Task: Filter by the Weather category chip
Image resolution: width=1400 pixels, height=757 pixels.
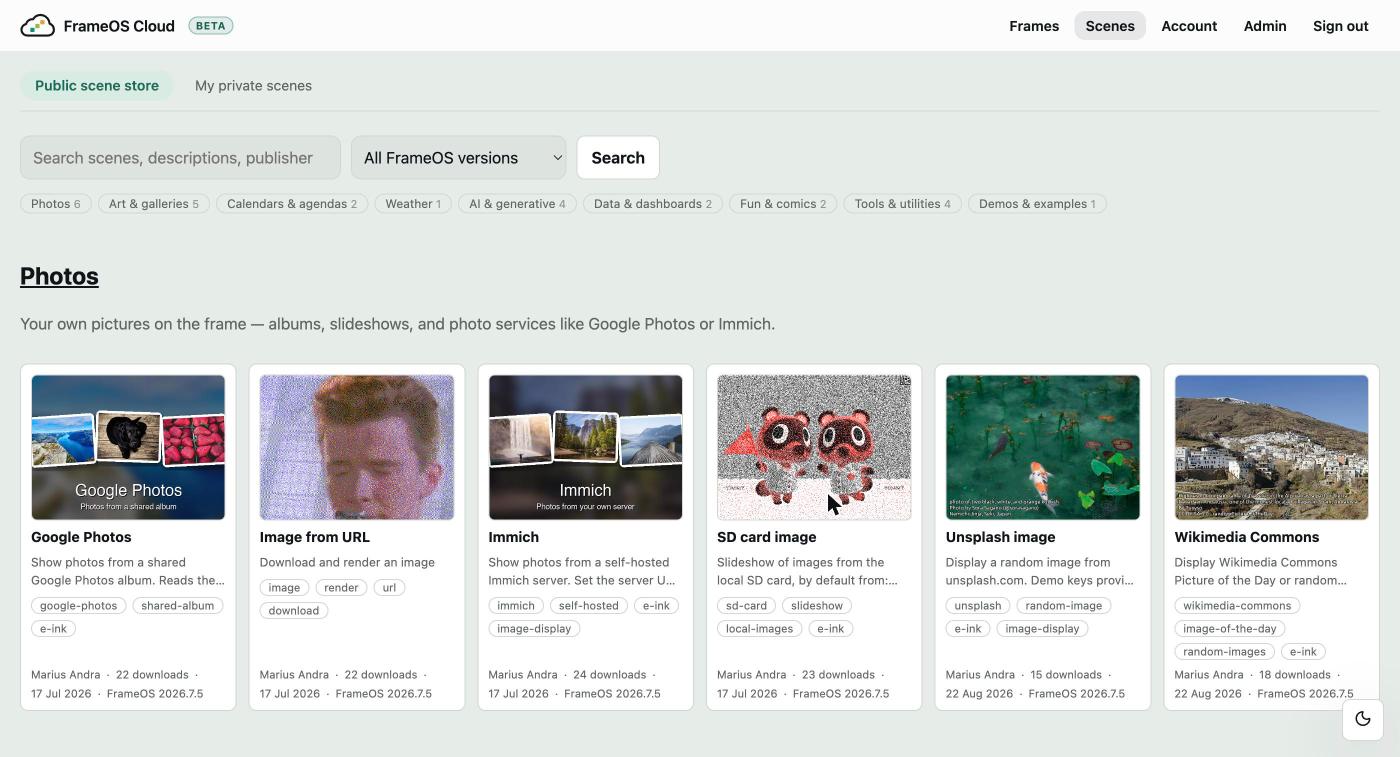Action: coord(413,204)
